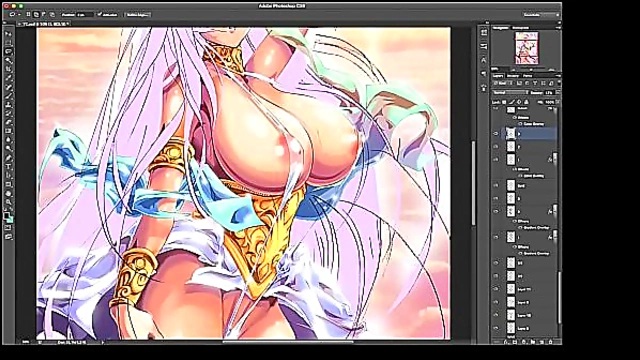640x360 pixels.
Task: Select the Path Selection tool
Action: pyautogui.click(x=8, y=176)
